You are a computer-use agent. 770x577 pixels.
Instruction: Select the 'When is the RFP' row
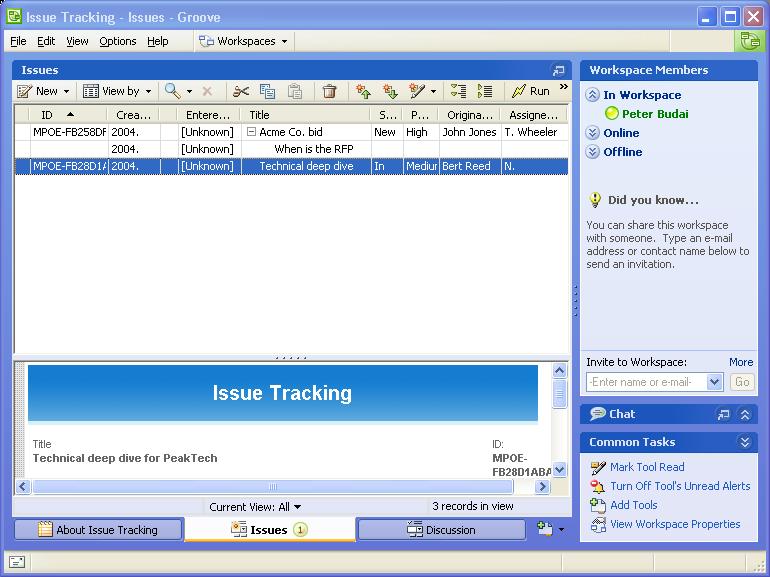pos(291,149)
